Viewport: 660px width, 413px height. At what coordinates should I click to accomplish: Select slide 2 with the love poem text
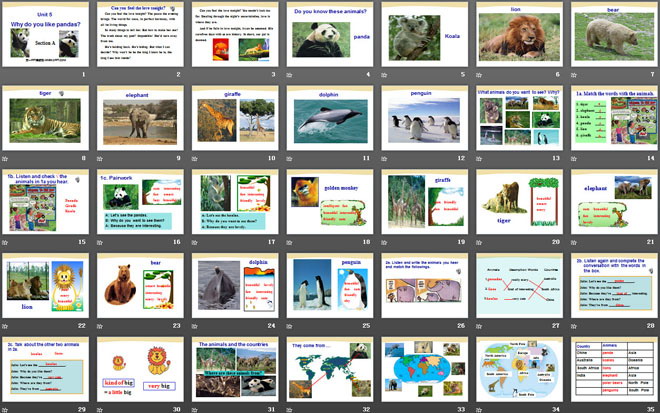[139, 35]
